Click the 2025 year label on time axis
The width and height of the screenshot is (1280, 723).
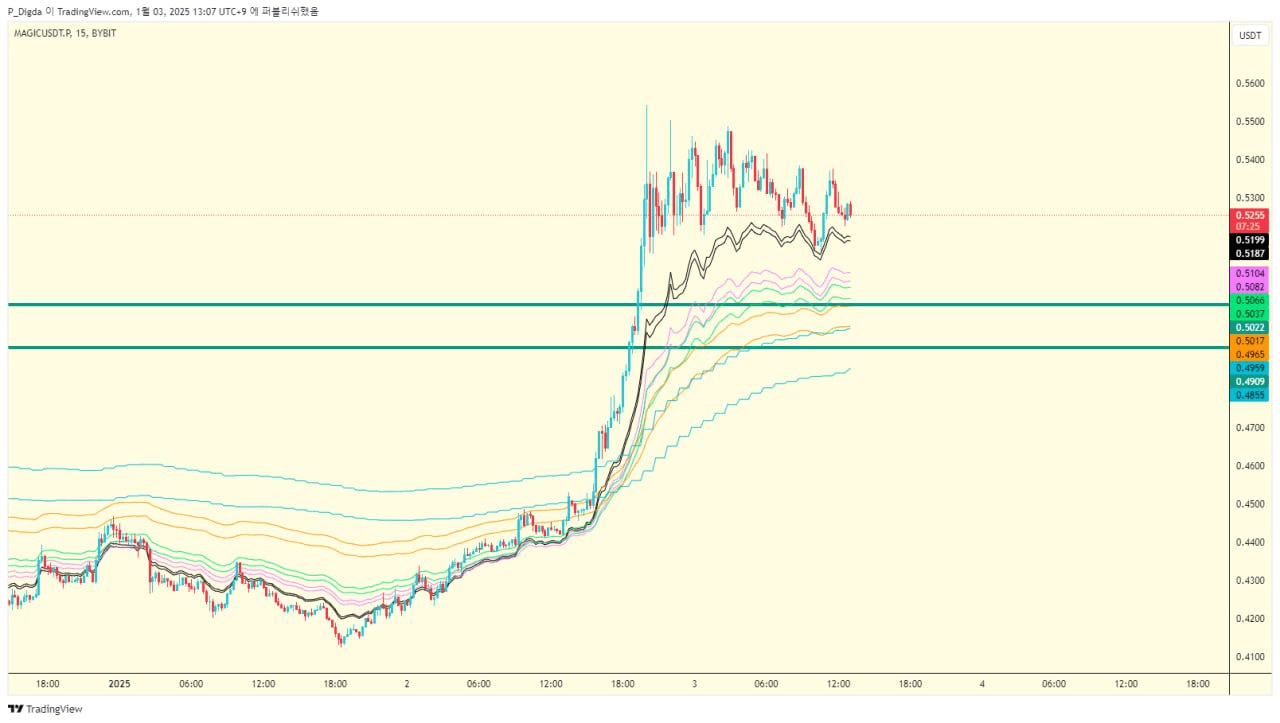coord(120,684)
